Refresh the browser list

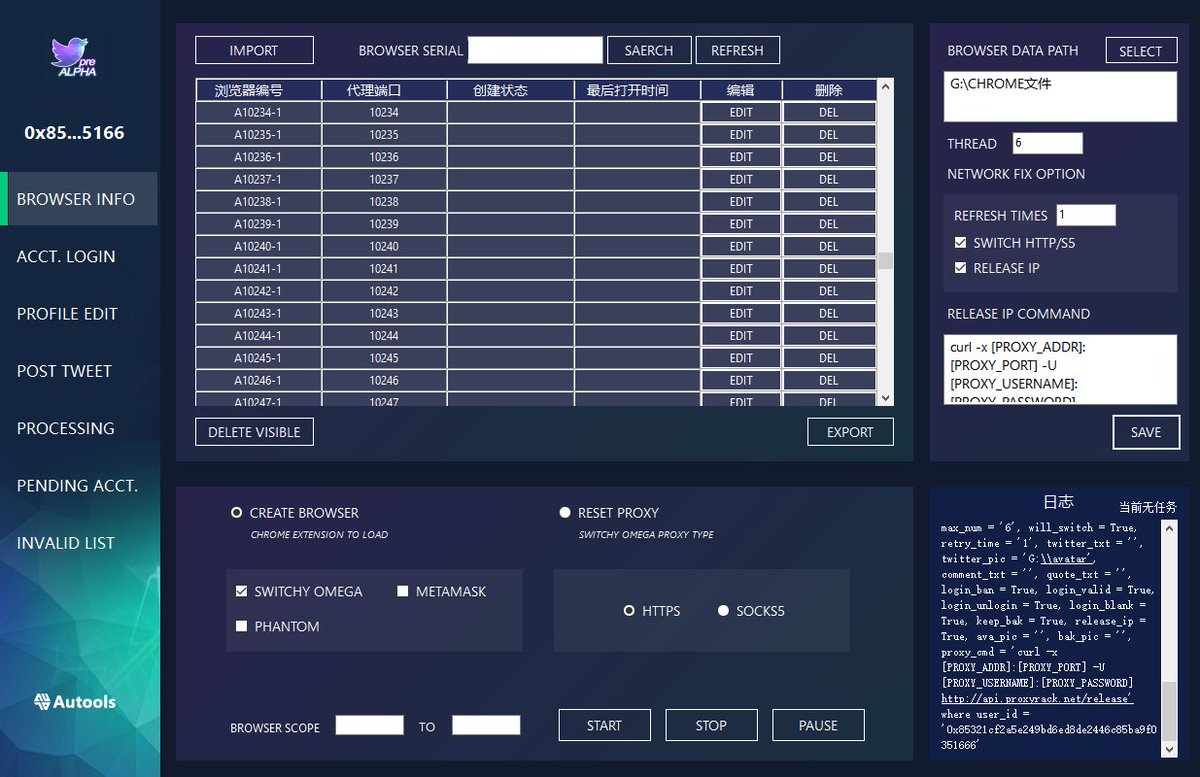[x=737, y=50]
